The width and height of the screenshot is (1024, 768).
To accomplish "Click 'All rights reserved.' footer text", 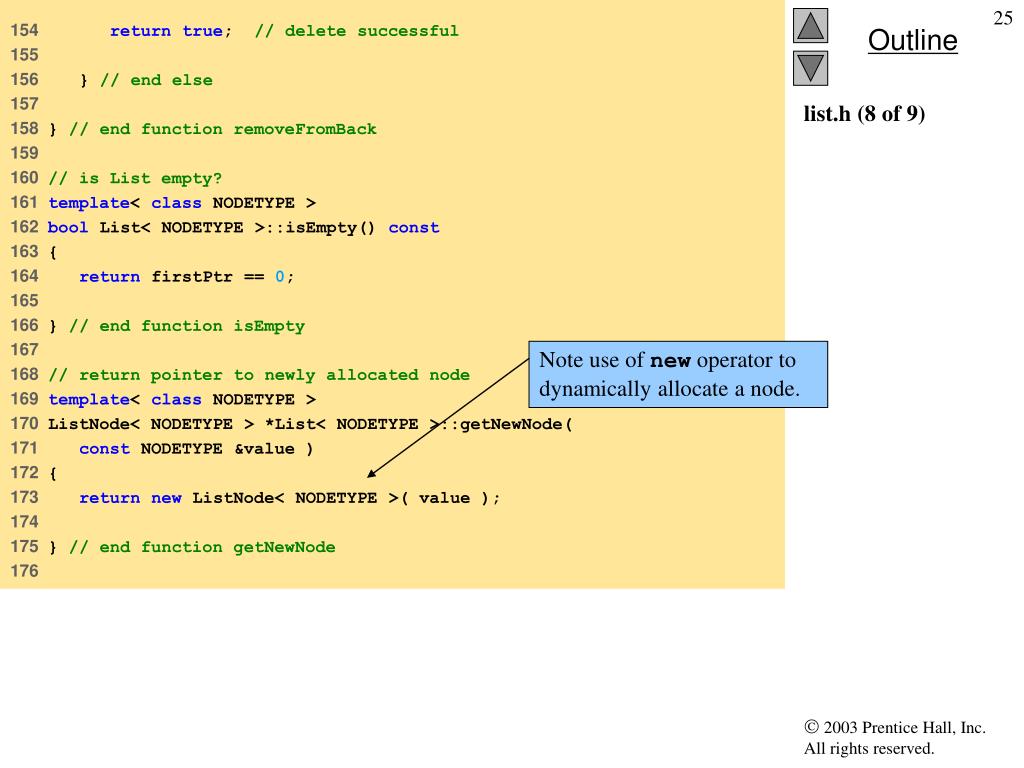I will pos(869,748).
